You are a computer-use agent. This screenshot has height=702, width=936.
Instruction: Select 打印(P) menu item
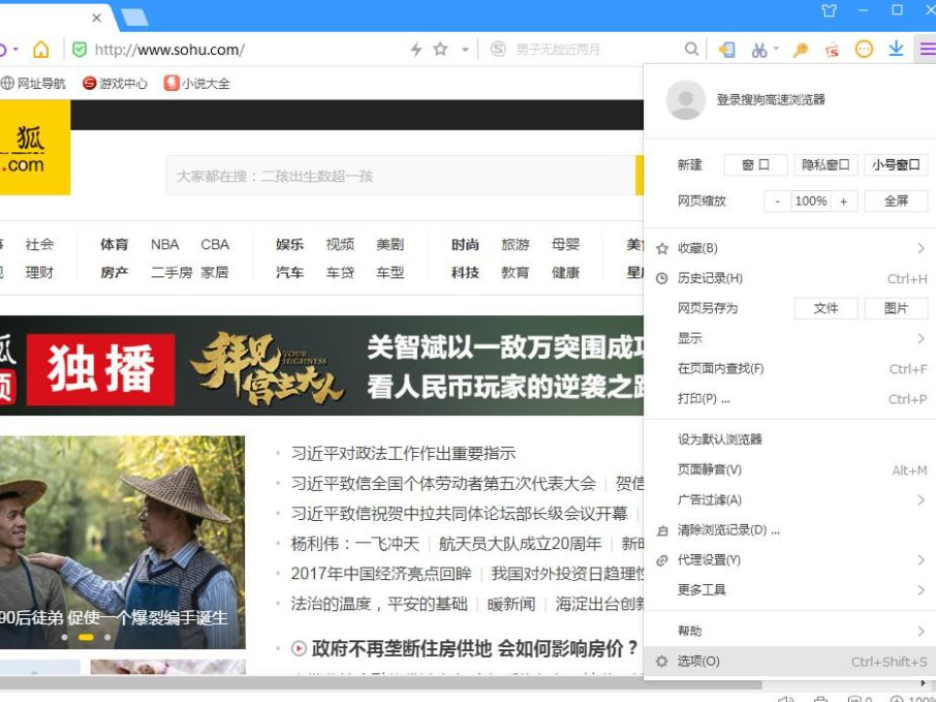click(789, 399)
